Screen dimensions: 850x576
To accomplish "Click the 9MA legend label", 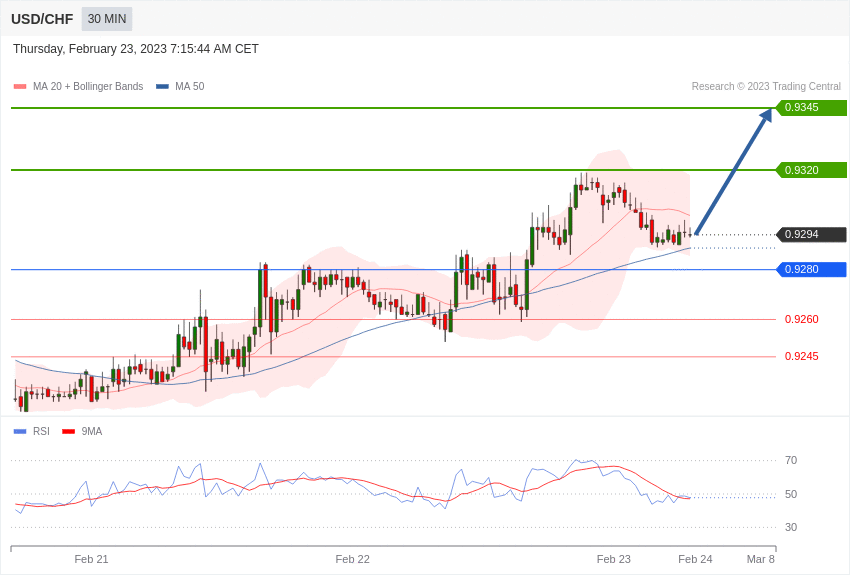I will click(92, 431).
